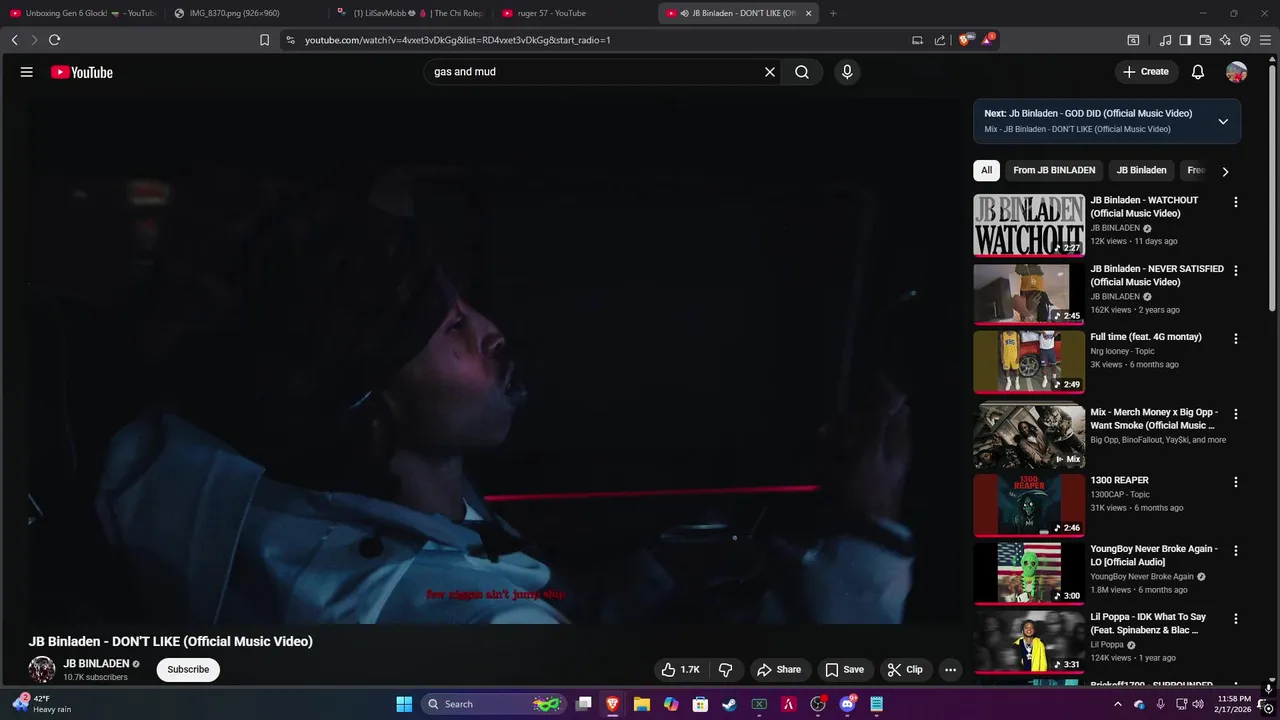Image resolution: width=1280 pixels, height=720 pixels.
Task: Share the video
Action: coord(779,670)
